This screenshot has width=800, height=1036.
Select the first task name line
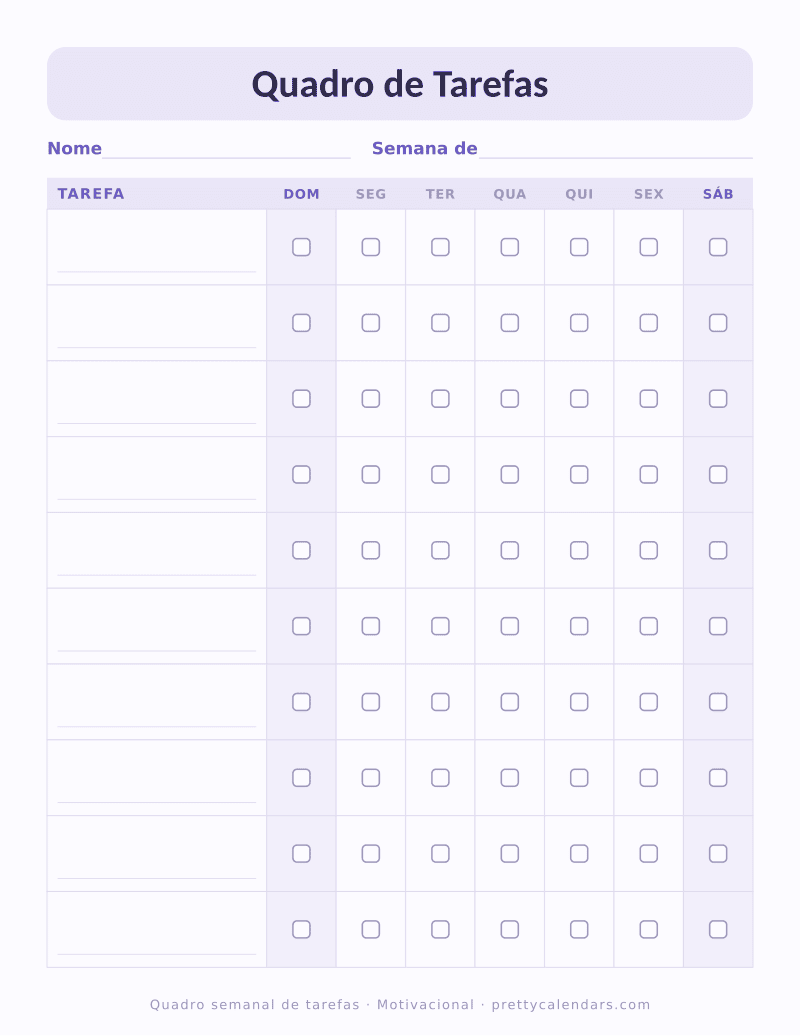click(x=157, y=271)
